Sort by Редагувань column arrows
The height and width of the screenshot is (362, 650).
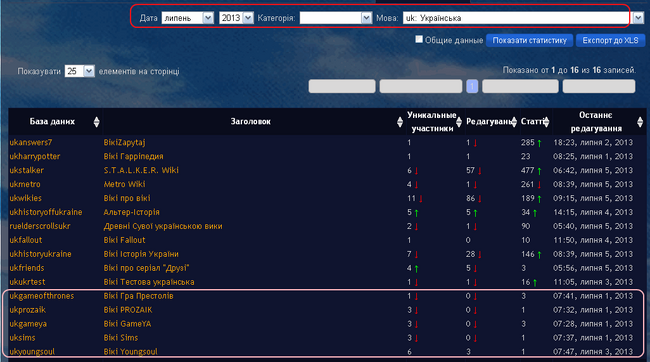pyautogui.click(x=514, y=122)
